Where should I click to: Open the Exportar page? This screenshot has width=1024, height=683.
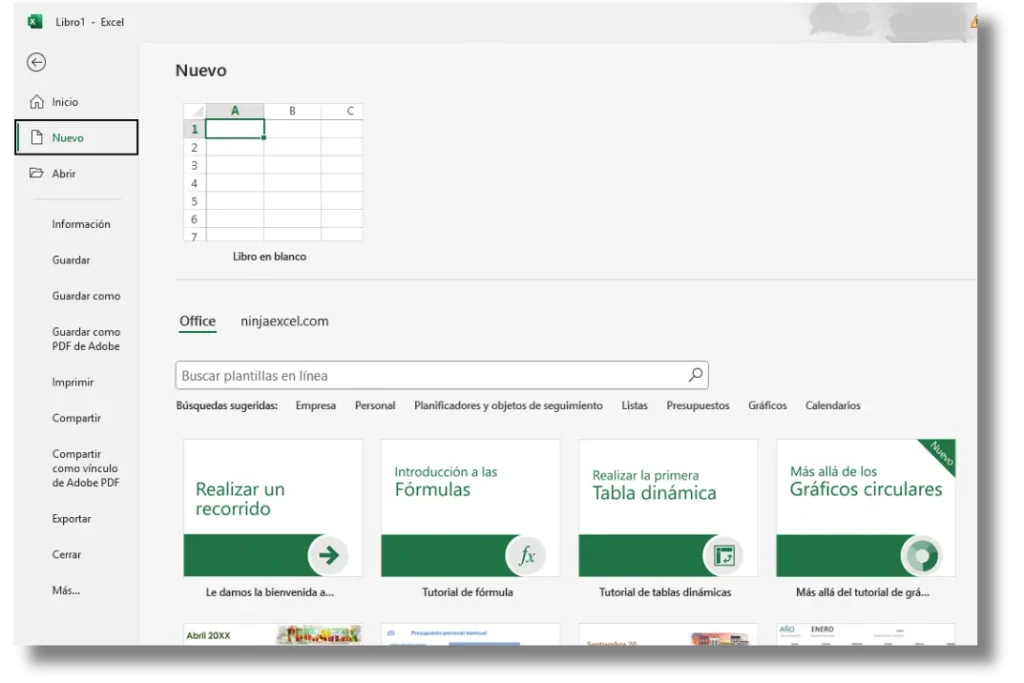72,518
